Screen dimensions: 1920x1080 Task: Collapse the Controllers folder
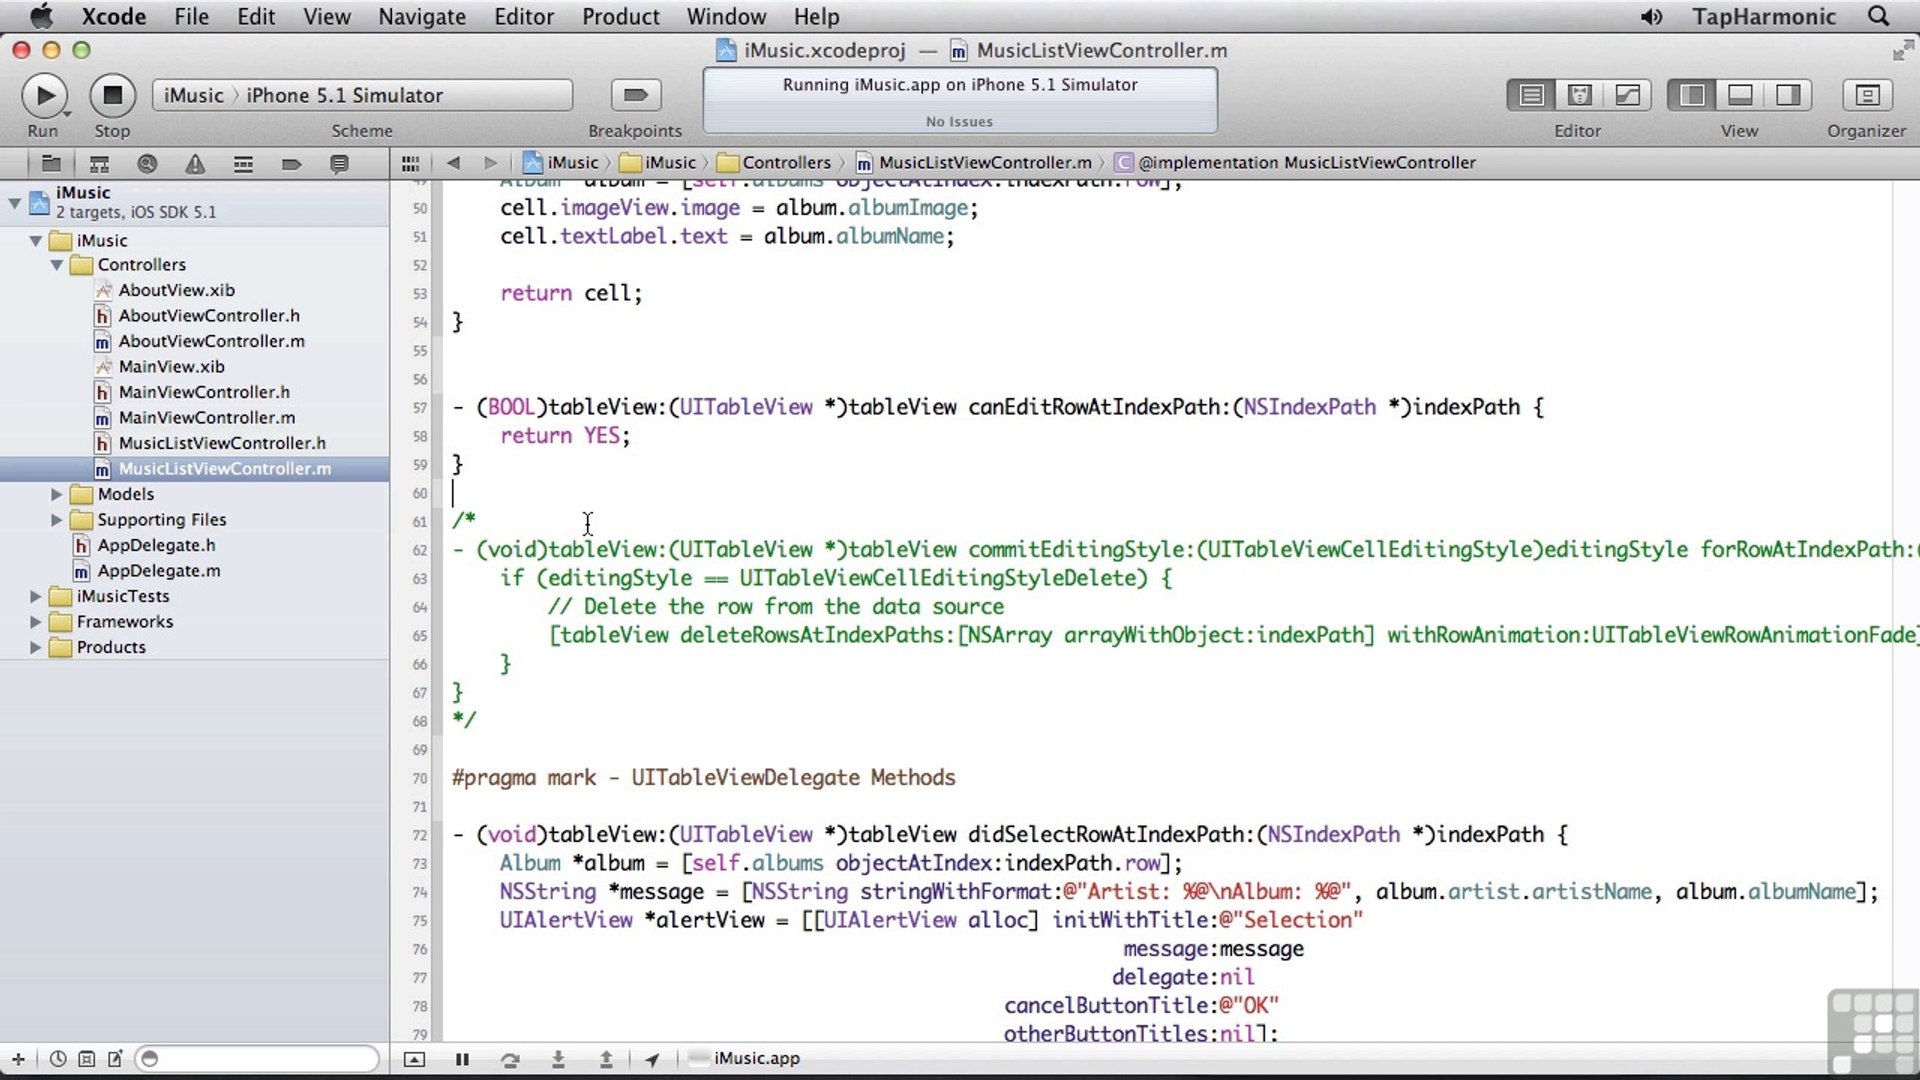(x=57, y=265)
